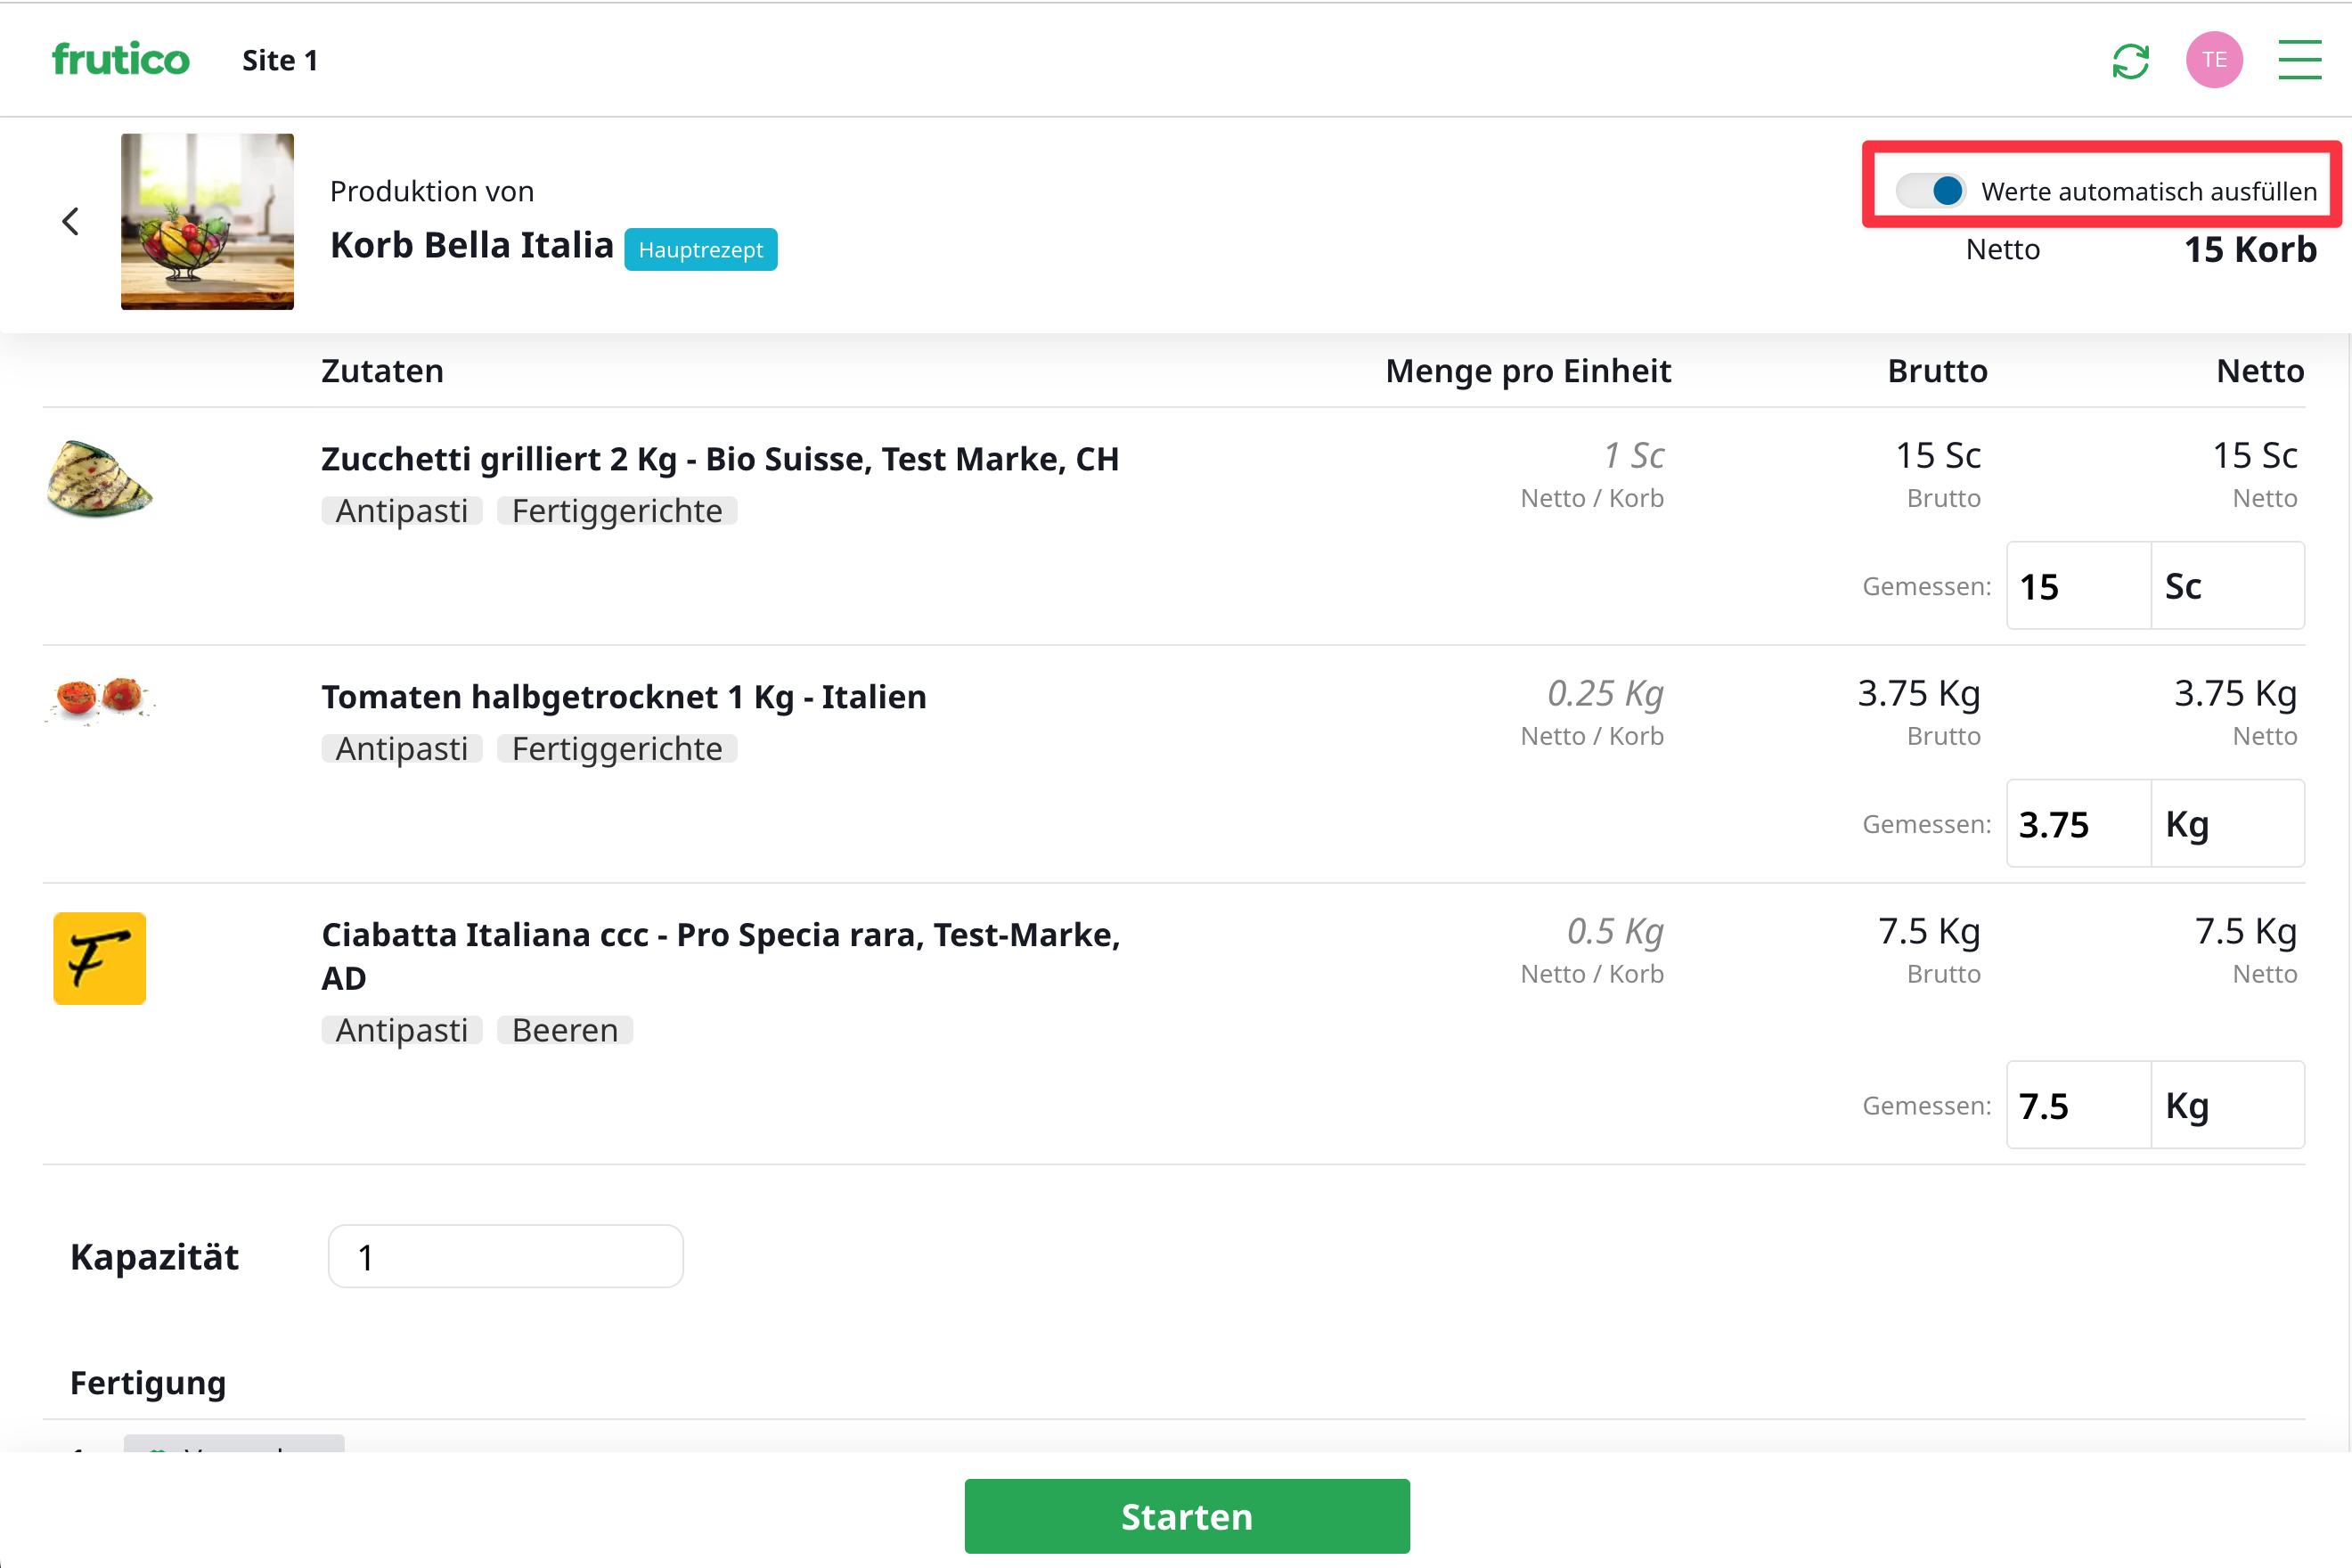The image size is (2352, 1568).
Task: Click the measured 15 value field
Action: click(x=2077, y=586)
